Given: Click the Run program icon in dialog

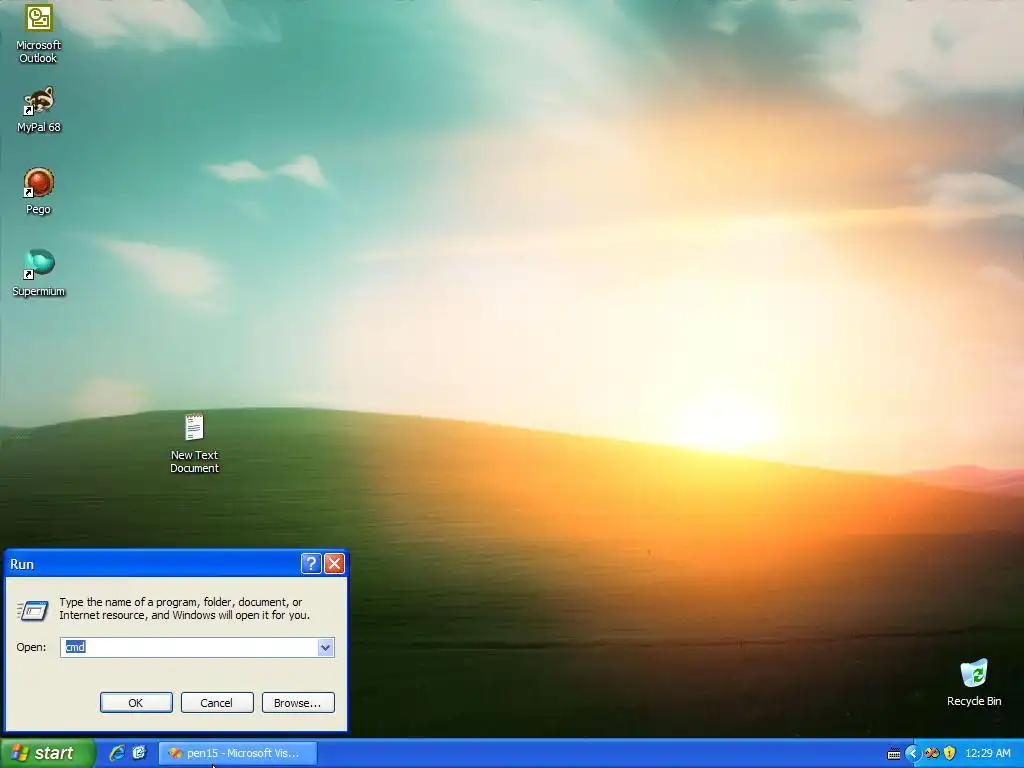Looking at the screenshot, I should point(33,611).
